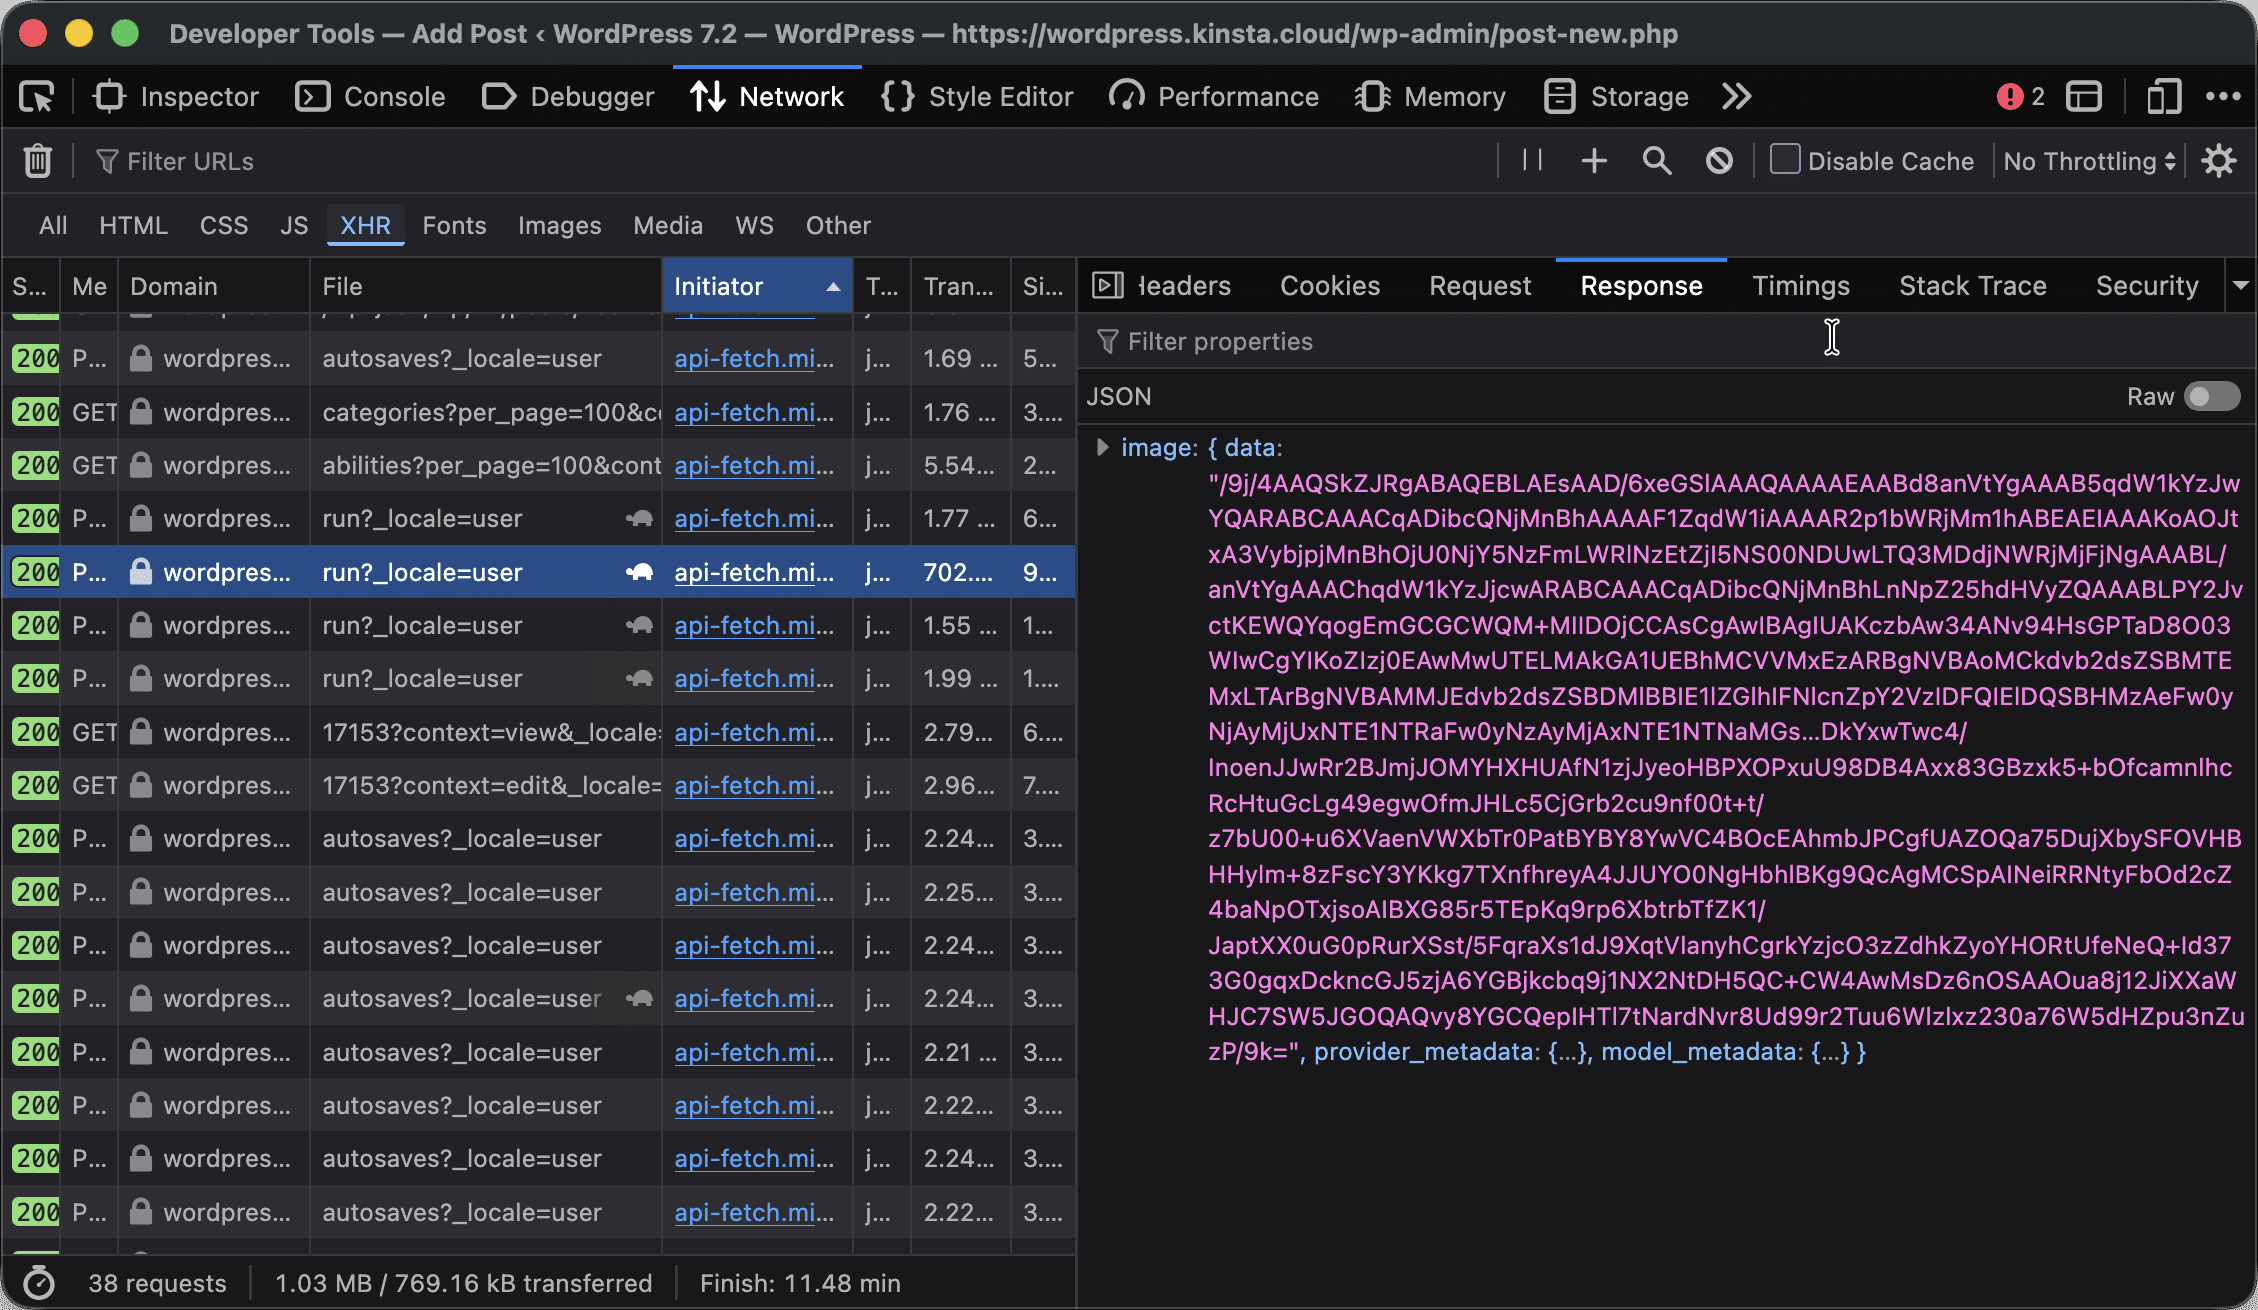
Task: Click the funnel icon in Filter properties
Action: pyautogui.click(x=1107, y=341)
